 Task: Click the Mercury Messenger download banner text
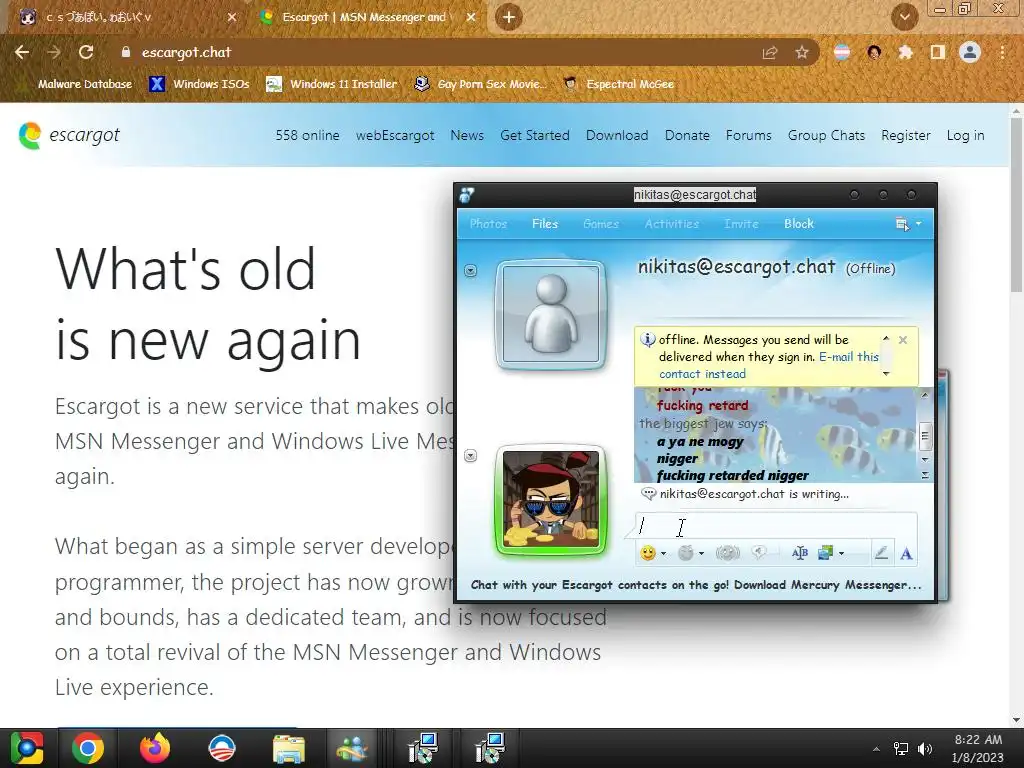click(x=696, y=584)
